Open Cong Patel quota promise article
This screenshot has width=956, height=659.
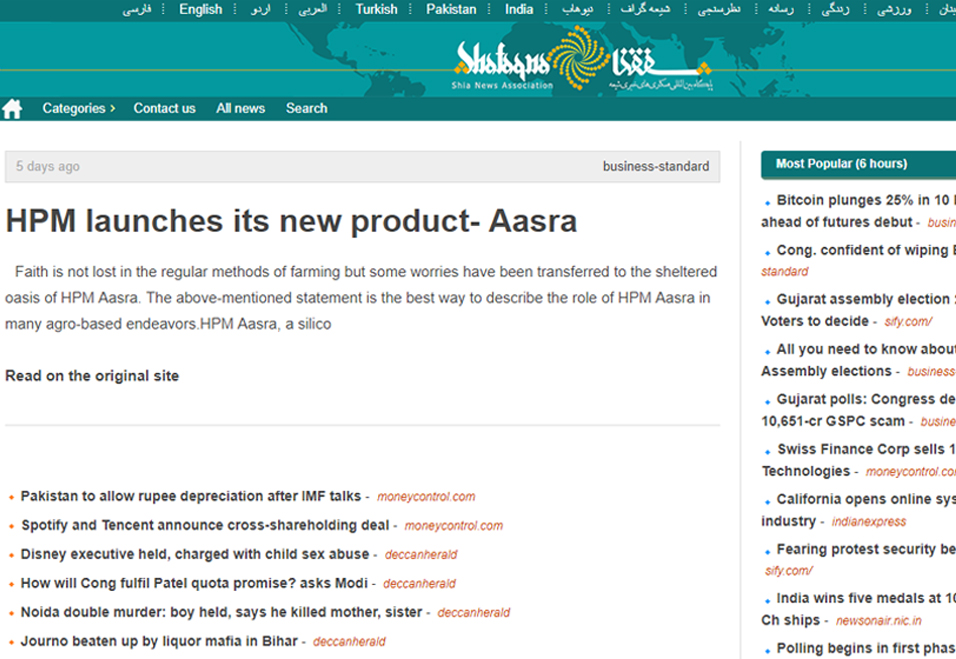pos(194,583)
